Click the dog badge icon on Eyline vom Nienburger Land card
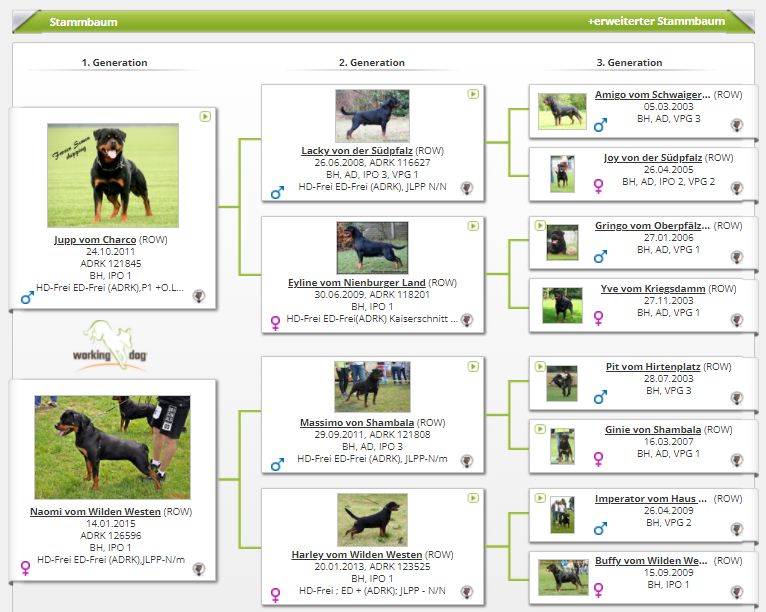Screen dimensions: 766x612 [x=467, y=322]
